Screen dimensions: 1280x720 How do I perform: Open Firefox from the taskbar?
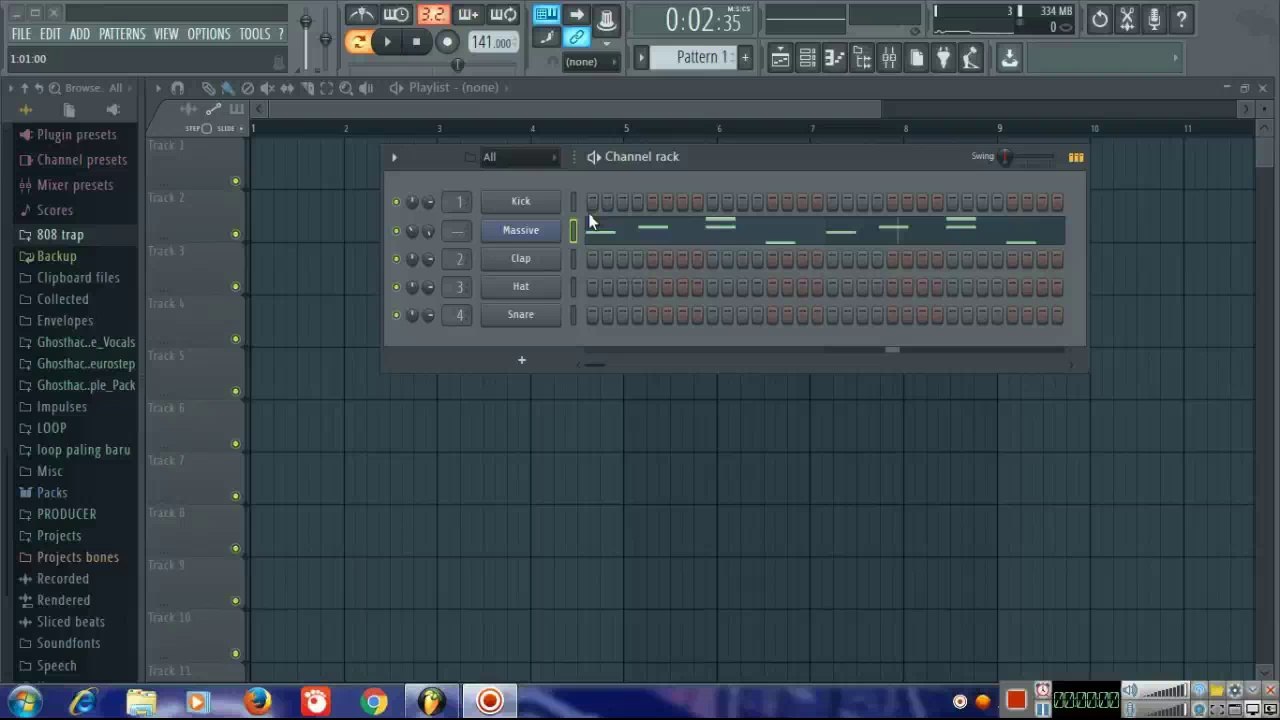point(257,702)
